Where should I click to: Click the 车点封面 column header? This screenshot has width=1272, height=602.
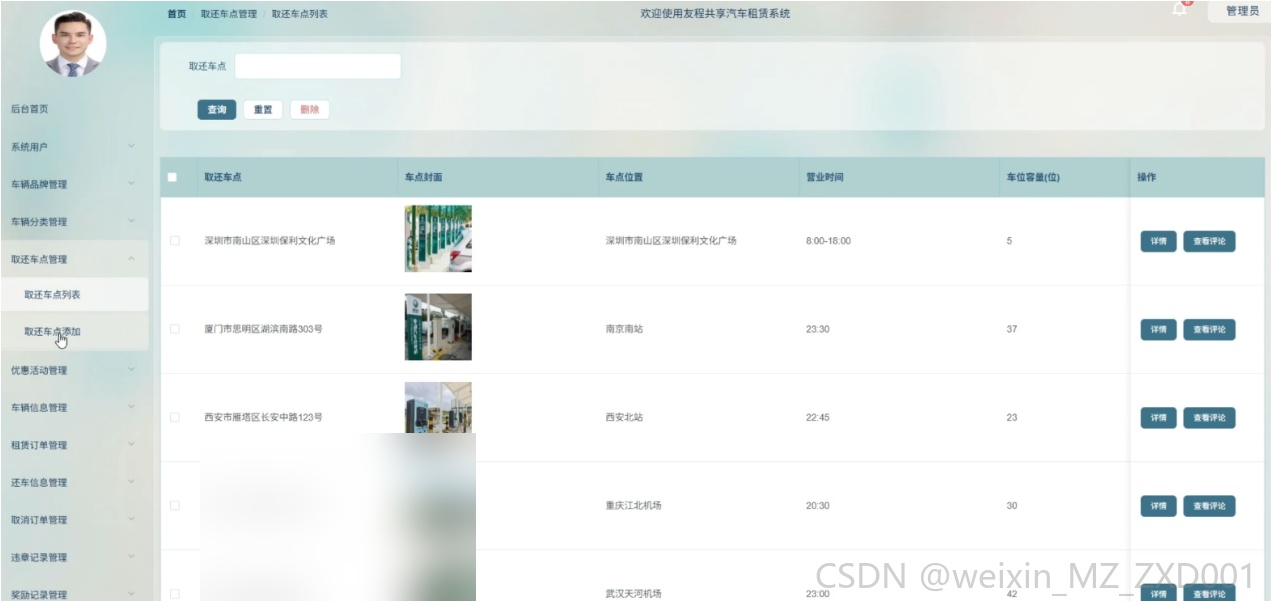(424, 177)
